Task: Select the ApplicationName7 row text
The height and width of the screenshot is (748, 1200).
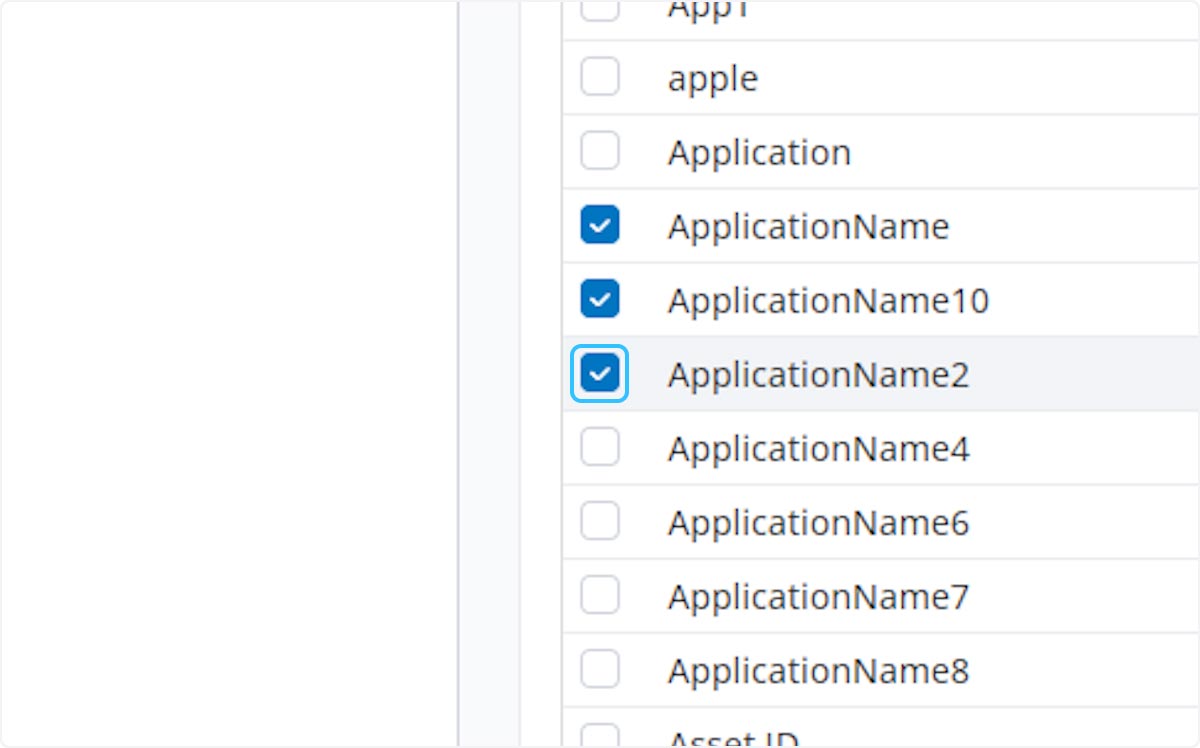Action: 818,597
